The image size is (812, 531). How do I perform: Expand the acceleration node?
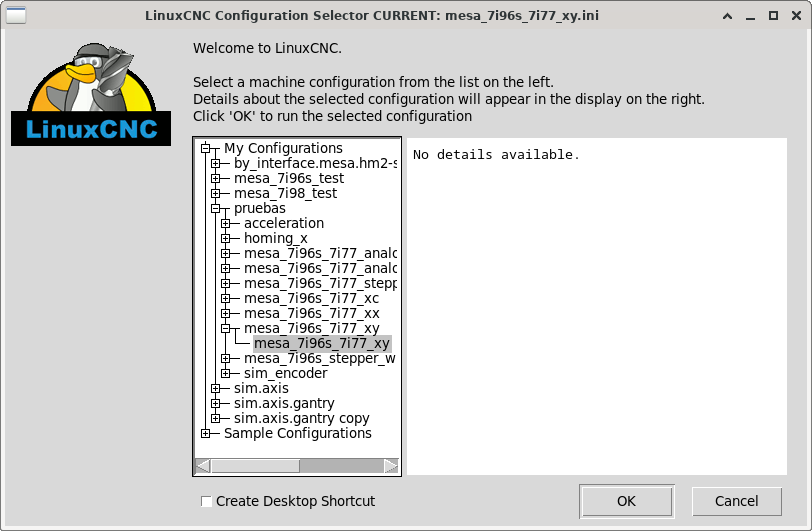click(225, 223)
